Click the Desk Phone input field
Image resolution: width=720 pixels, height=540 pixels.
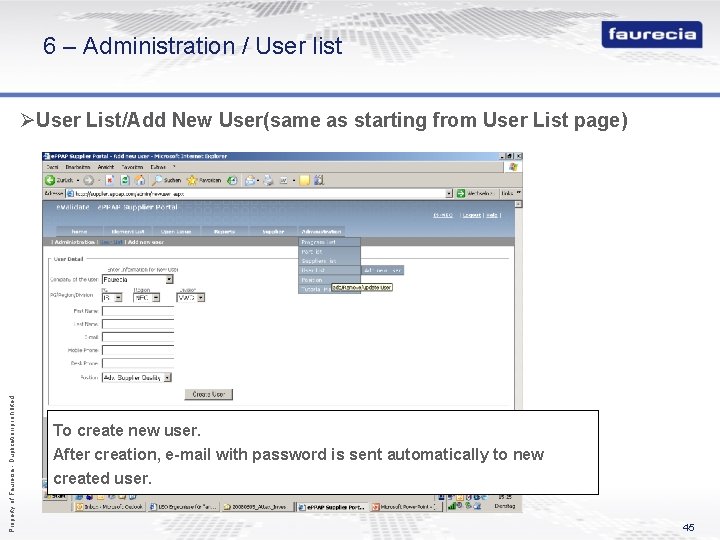(x=138, y=363)
